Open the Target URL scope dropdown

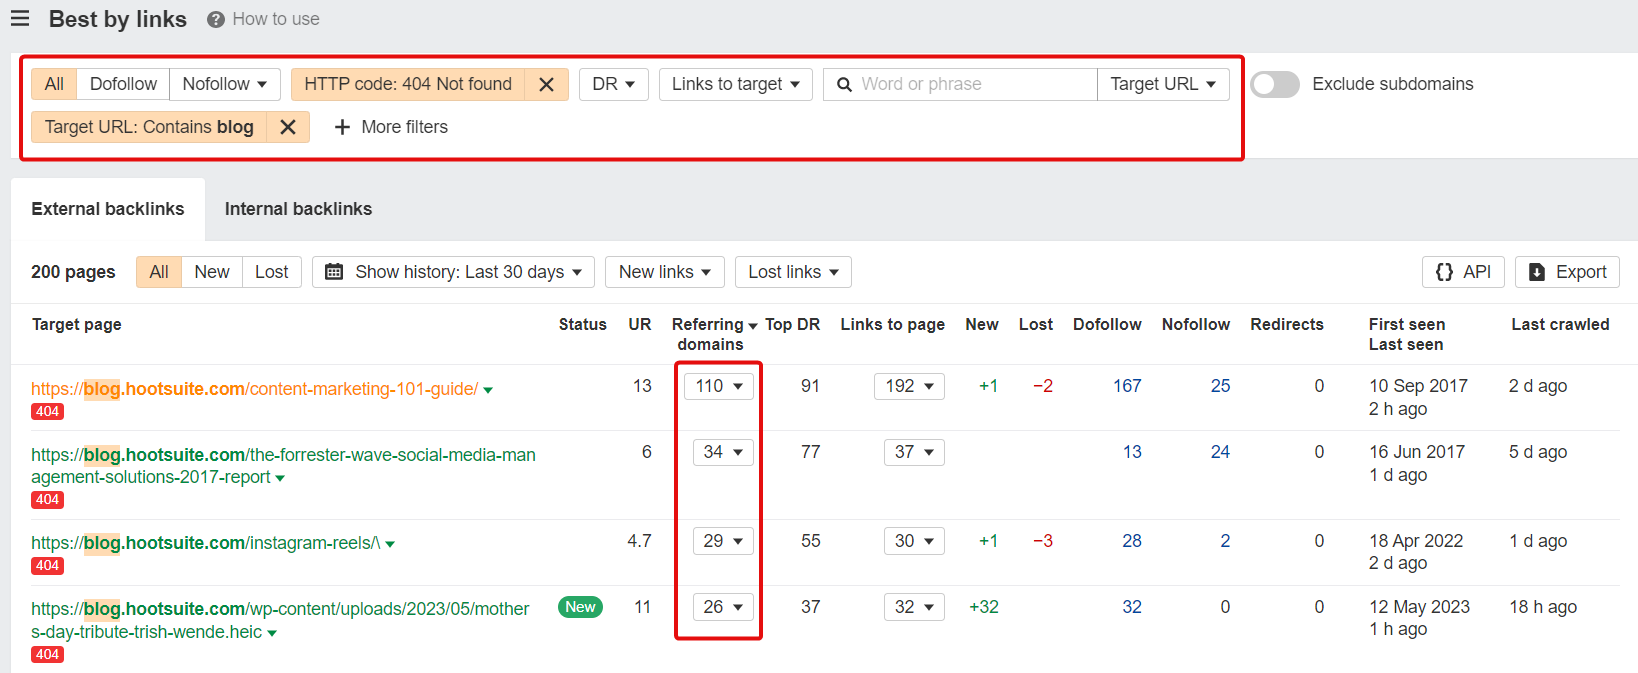(1163, 85)
